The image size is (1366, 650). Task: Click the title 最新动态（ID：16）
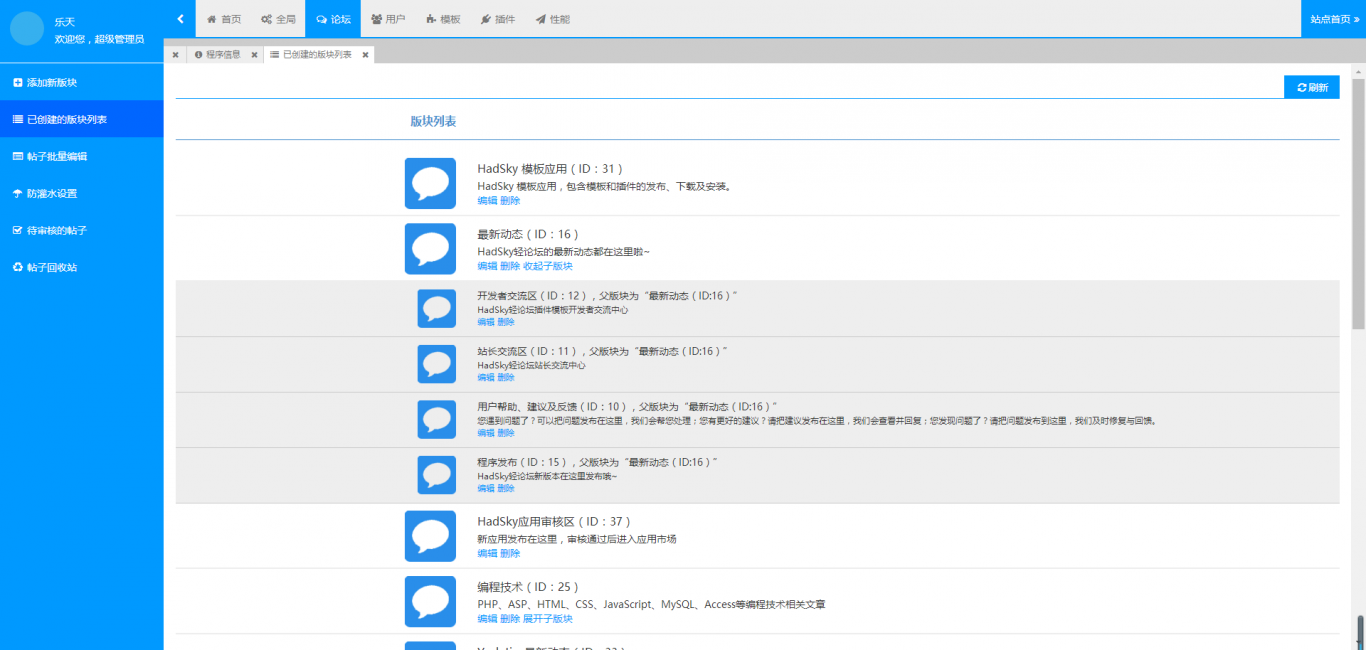pyautogui.click(x=528, y=234)
